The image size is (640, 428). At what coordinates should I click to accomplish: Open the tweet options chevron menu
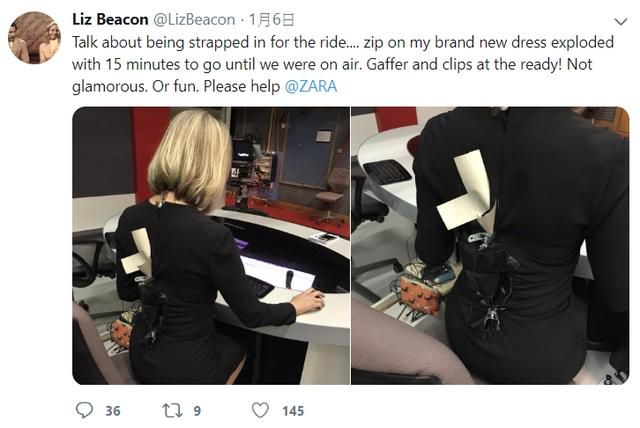pos(621,21)
